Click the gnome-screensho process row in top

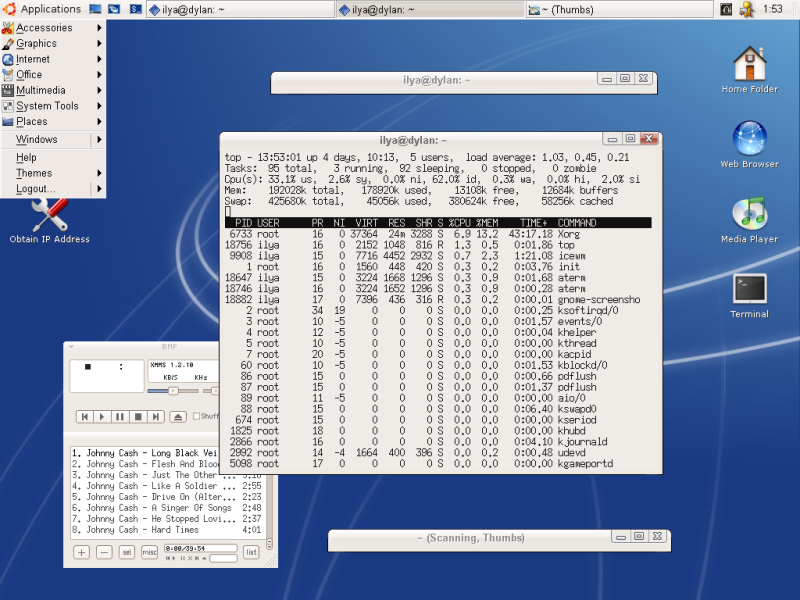[x=438, y=299]
